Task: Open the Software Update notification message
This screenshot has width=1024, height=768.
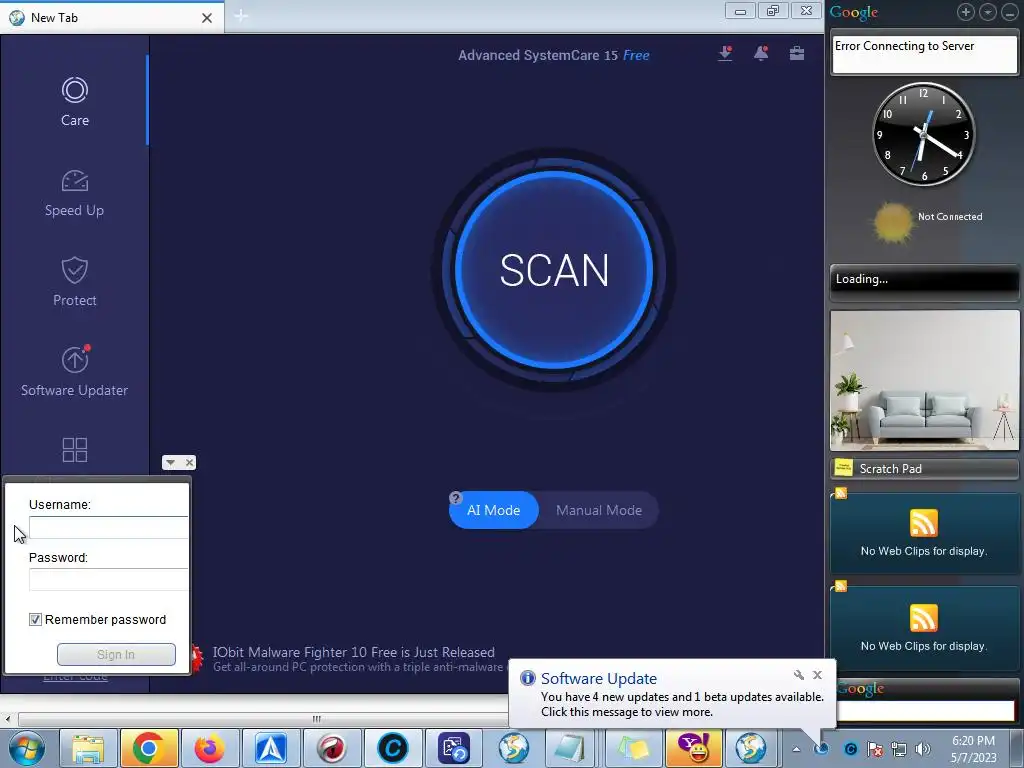Action: (682, 705)
